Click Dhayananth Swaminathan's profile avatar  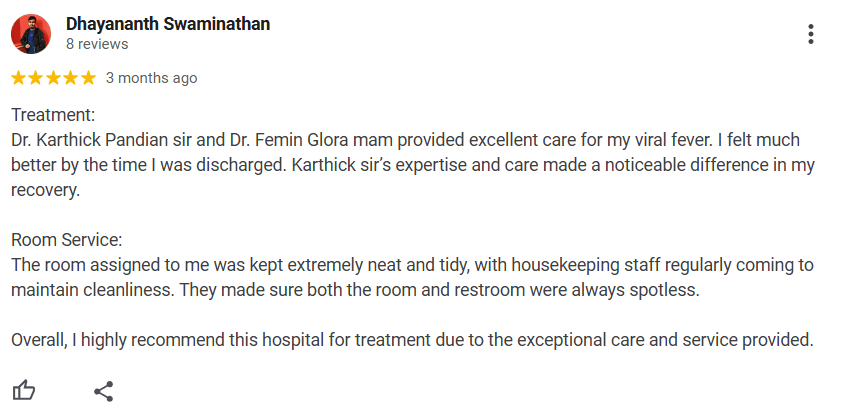[x=31, y=34]
